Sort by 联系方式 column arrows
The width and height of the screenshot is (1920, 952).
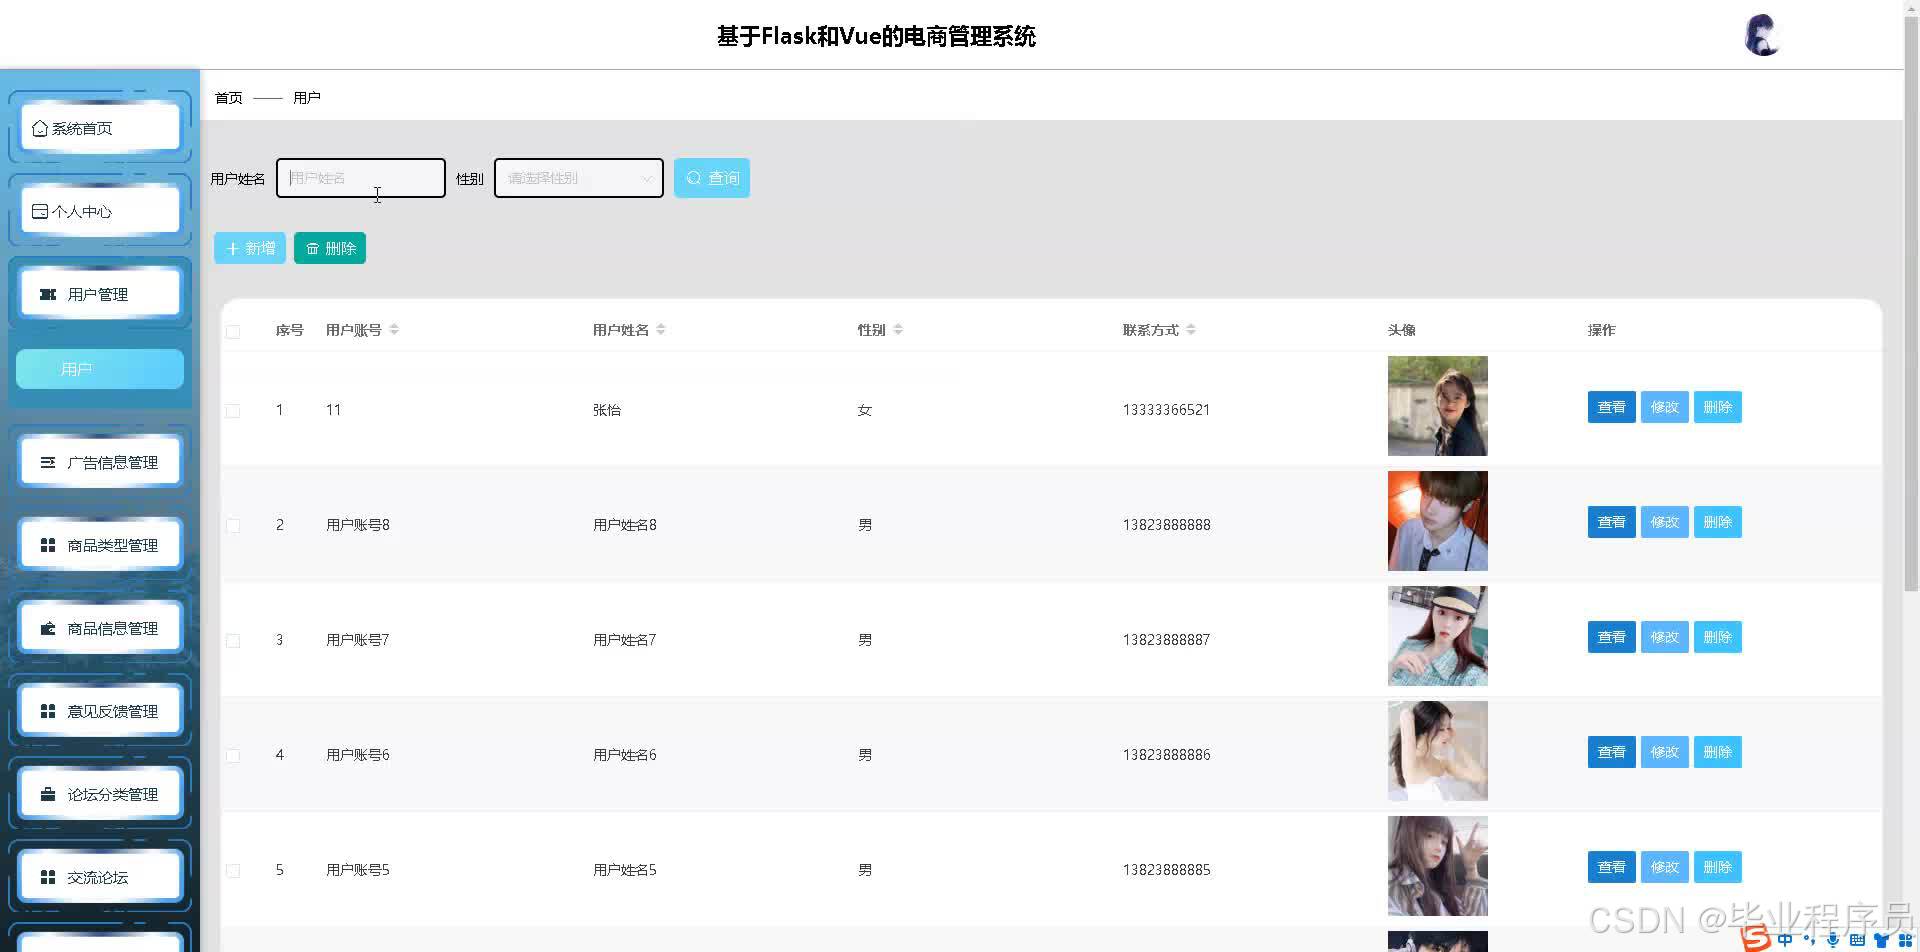coord(1191,329)
